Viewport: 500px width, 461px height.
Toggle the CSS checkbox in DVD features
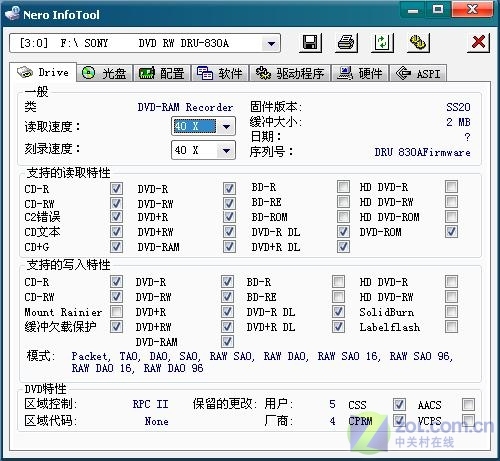point(399,404)
